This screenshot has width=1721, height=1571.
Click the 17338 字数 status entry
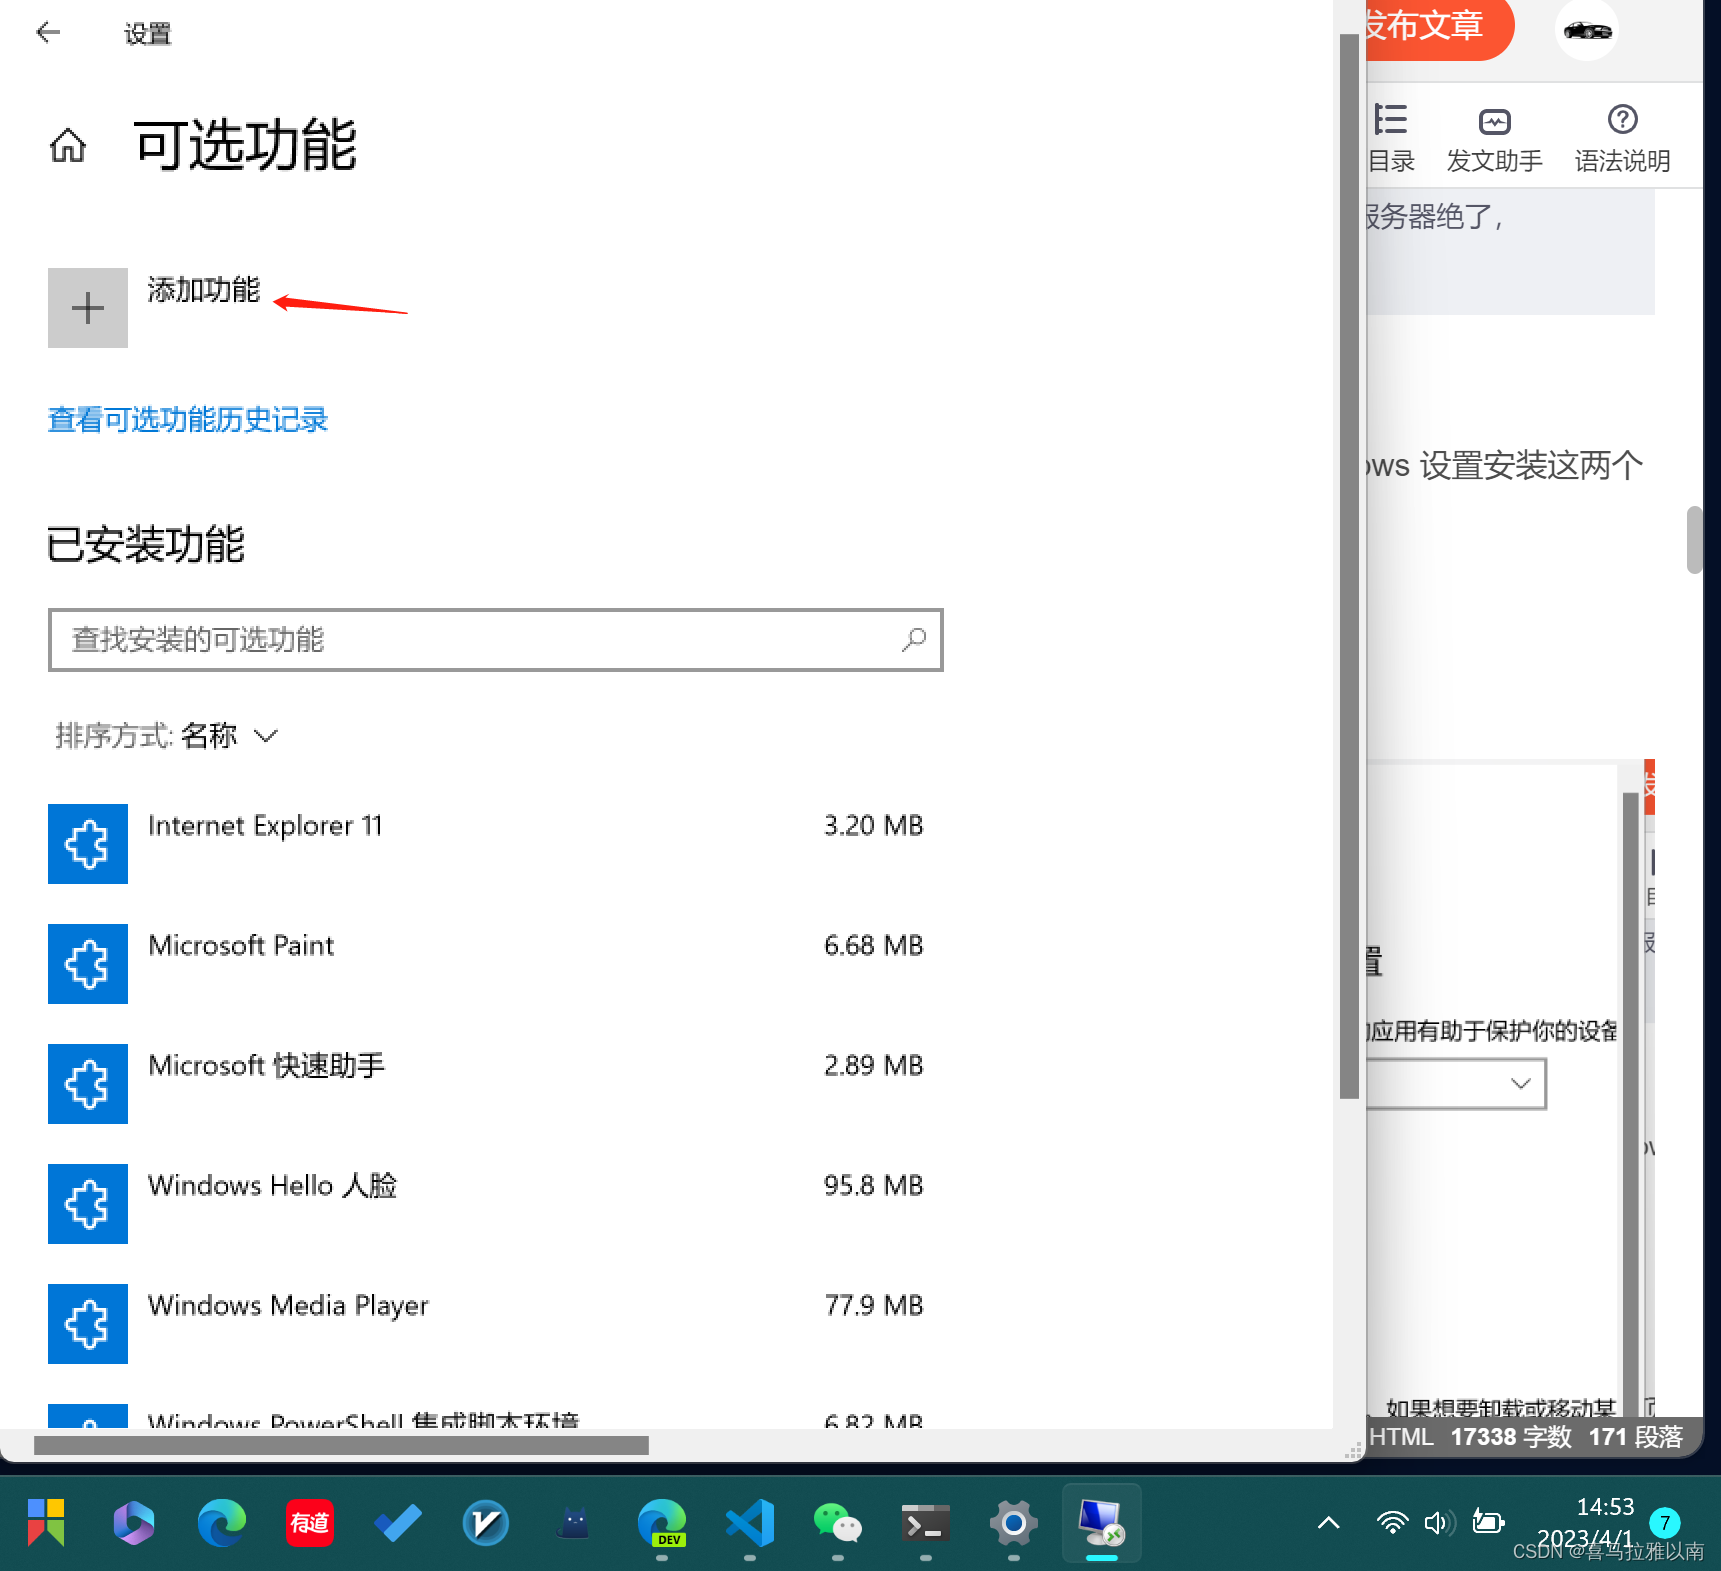[x=1510, y=1437]
